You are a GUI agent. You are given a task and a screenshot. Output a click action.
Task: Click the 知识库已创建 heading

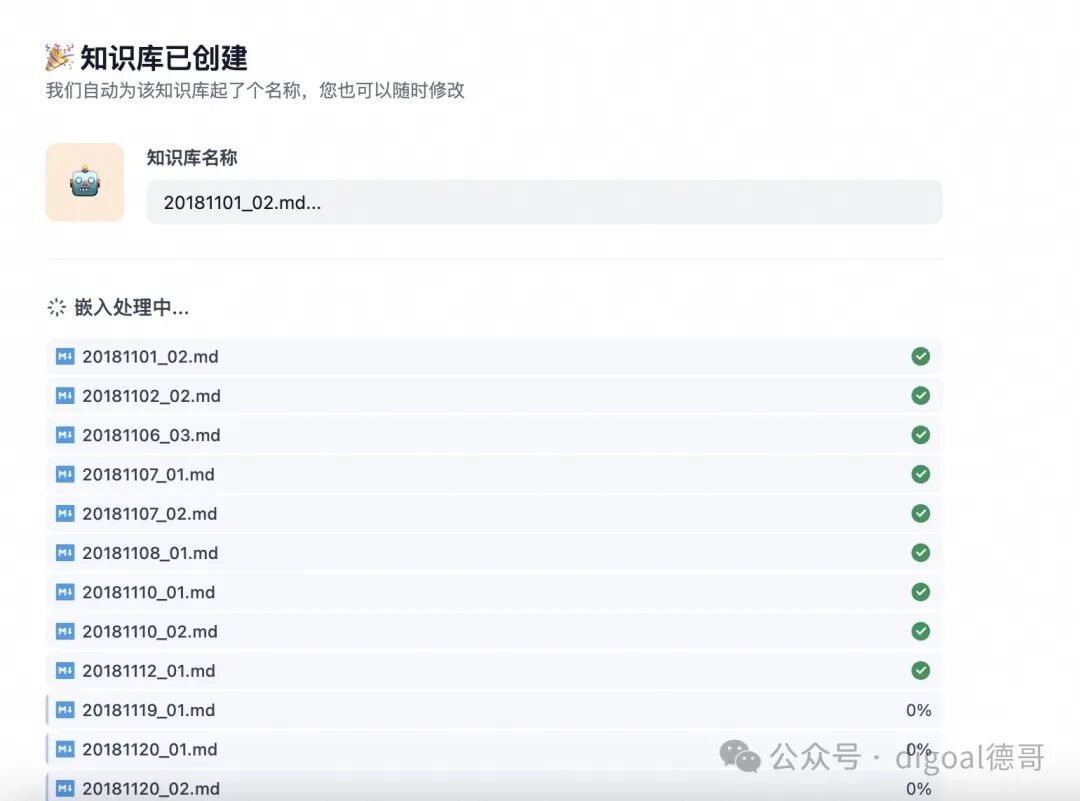(164, 58)
